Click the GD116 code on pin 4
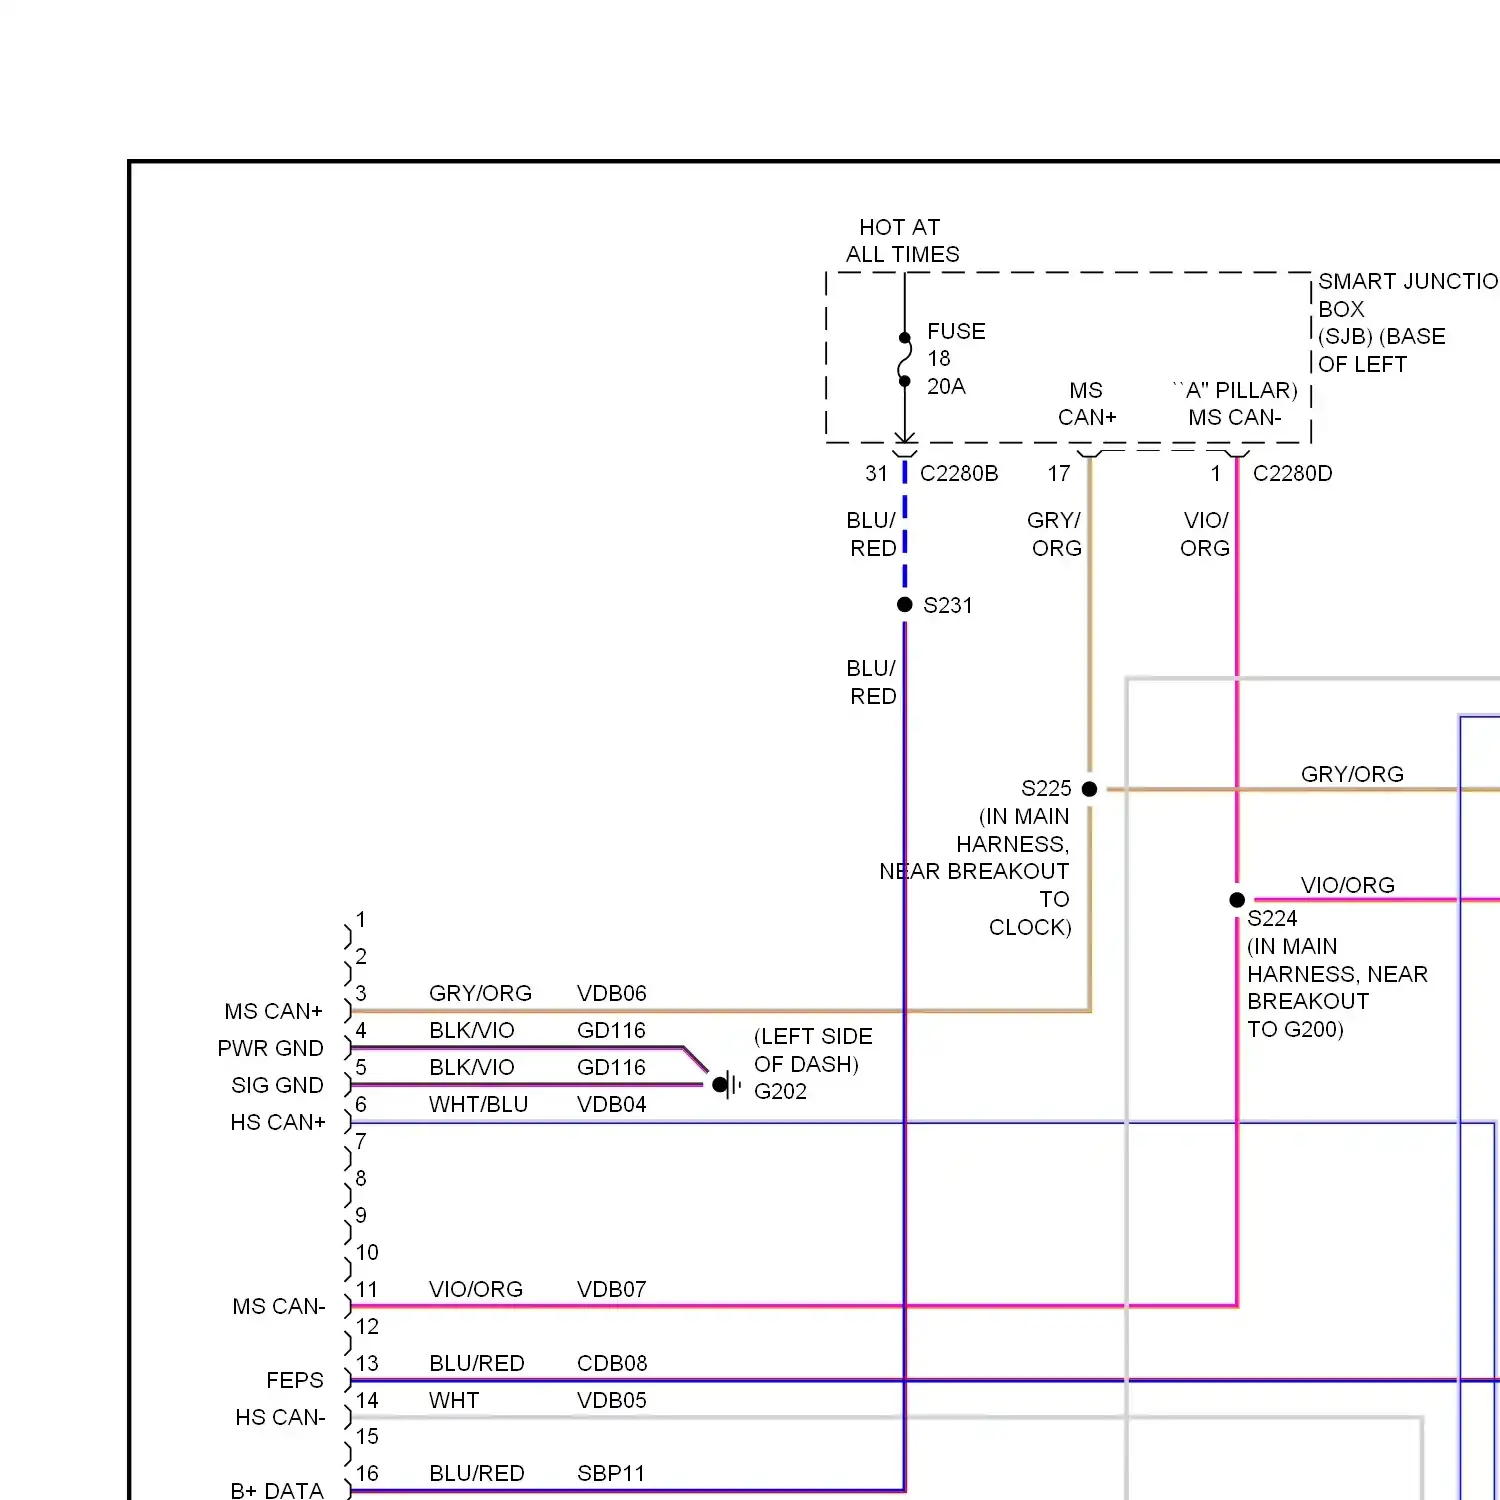Image resolution: width=1500 pixels, height=1500 pixels. pos(611,1030)
